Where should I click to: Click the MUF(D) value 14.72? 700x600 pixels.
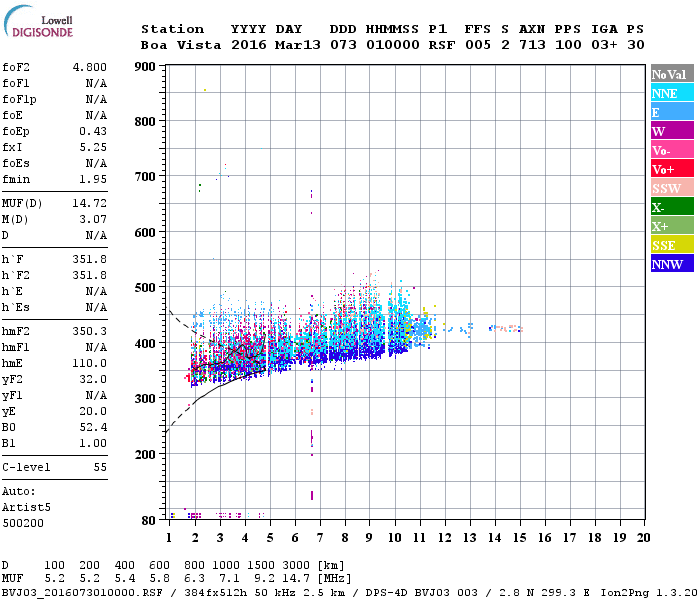[x=90, y=203]
